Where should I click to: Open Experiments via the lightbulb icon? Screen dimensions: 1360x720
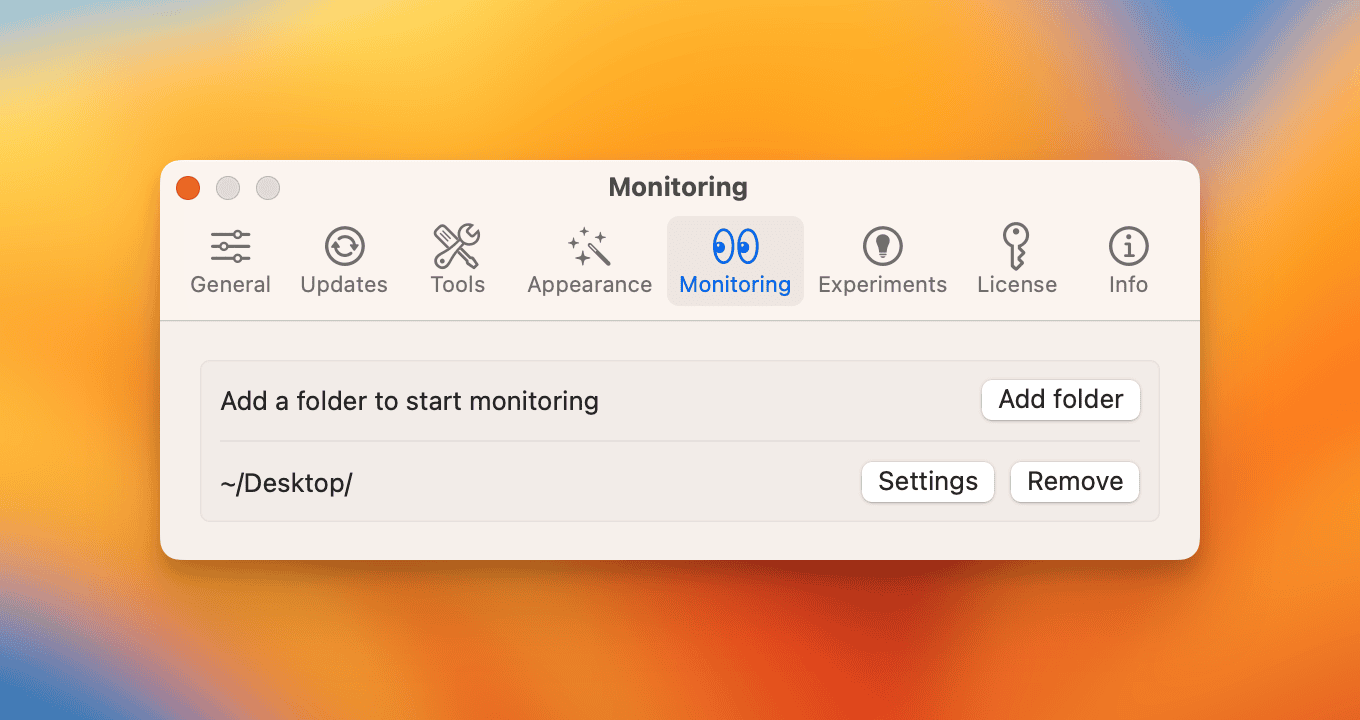click(x=882, y=246)
